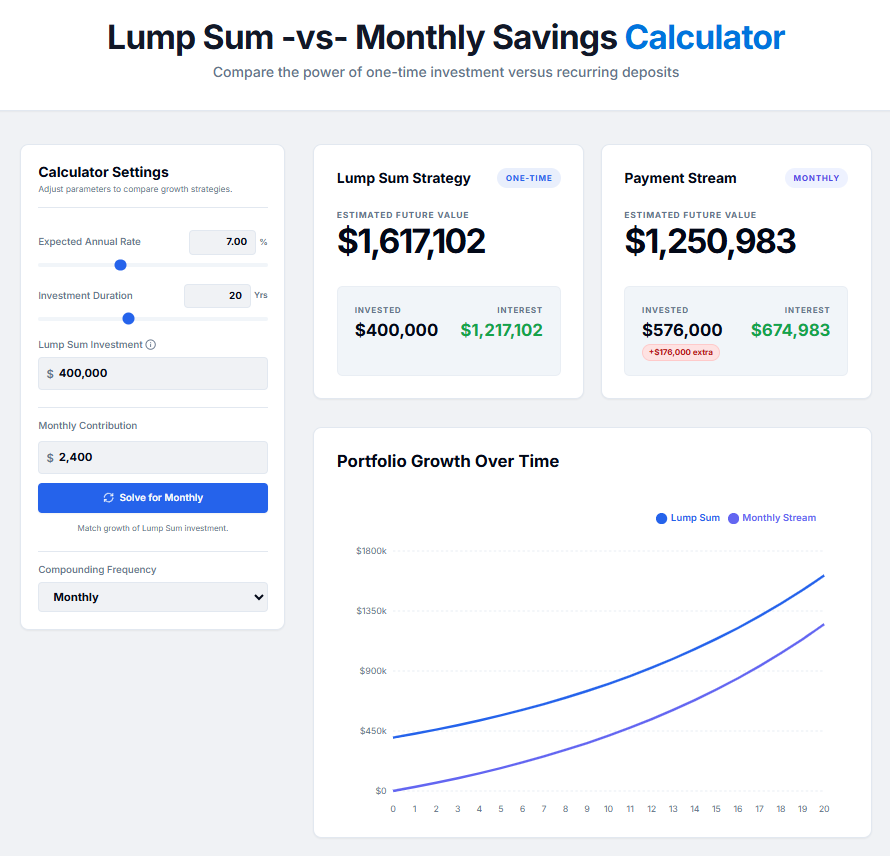
Task: Focus the Expected Annual Rate percent input
Action: coord(222,242)
